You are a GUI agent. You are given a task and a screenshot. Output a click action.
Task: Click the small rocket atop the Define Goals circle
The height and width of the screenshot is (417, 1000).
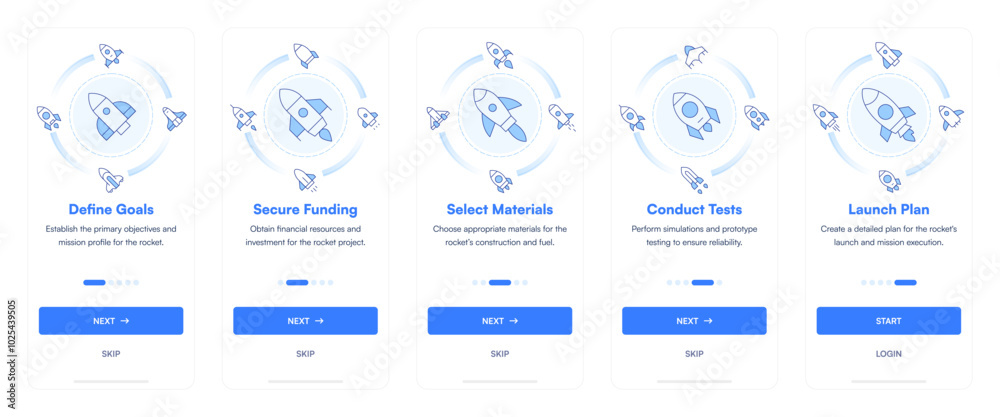[x=111, y=55]
